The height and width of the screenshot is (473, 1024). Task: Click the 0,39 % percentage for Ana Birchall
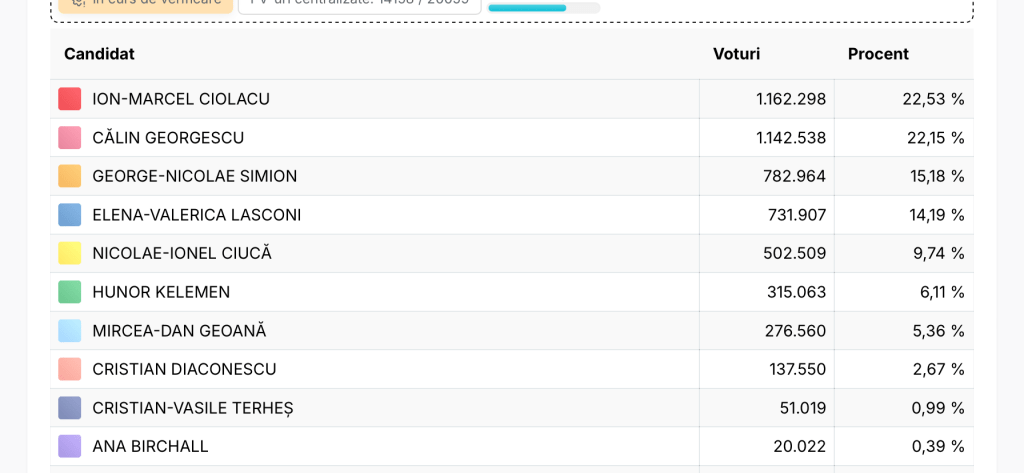938,446
